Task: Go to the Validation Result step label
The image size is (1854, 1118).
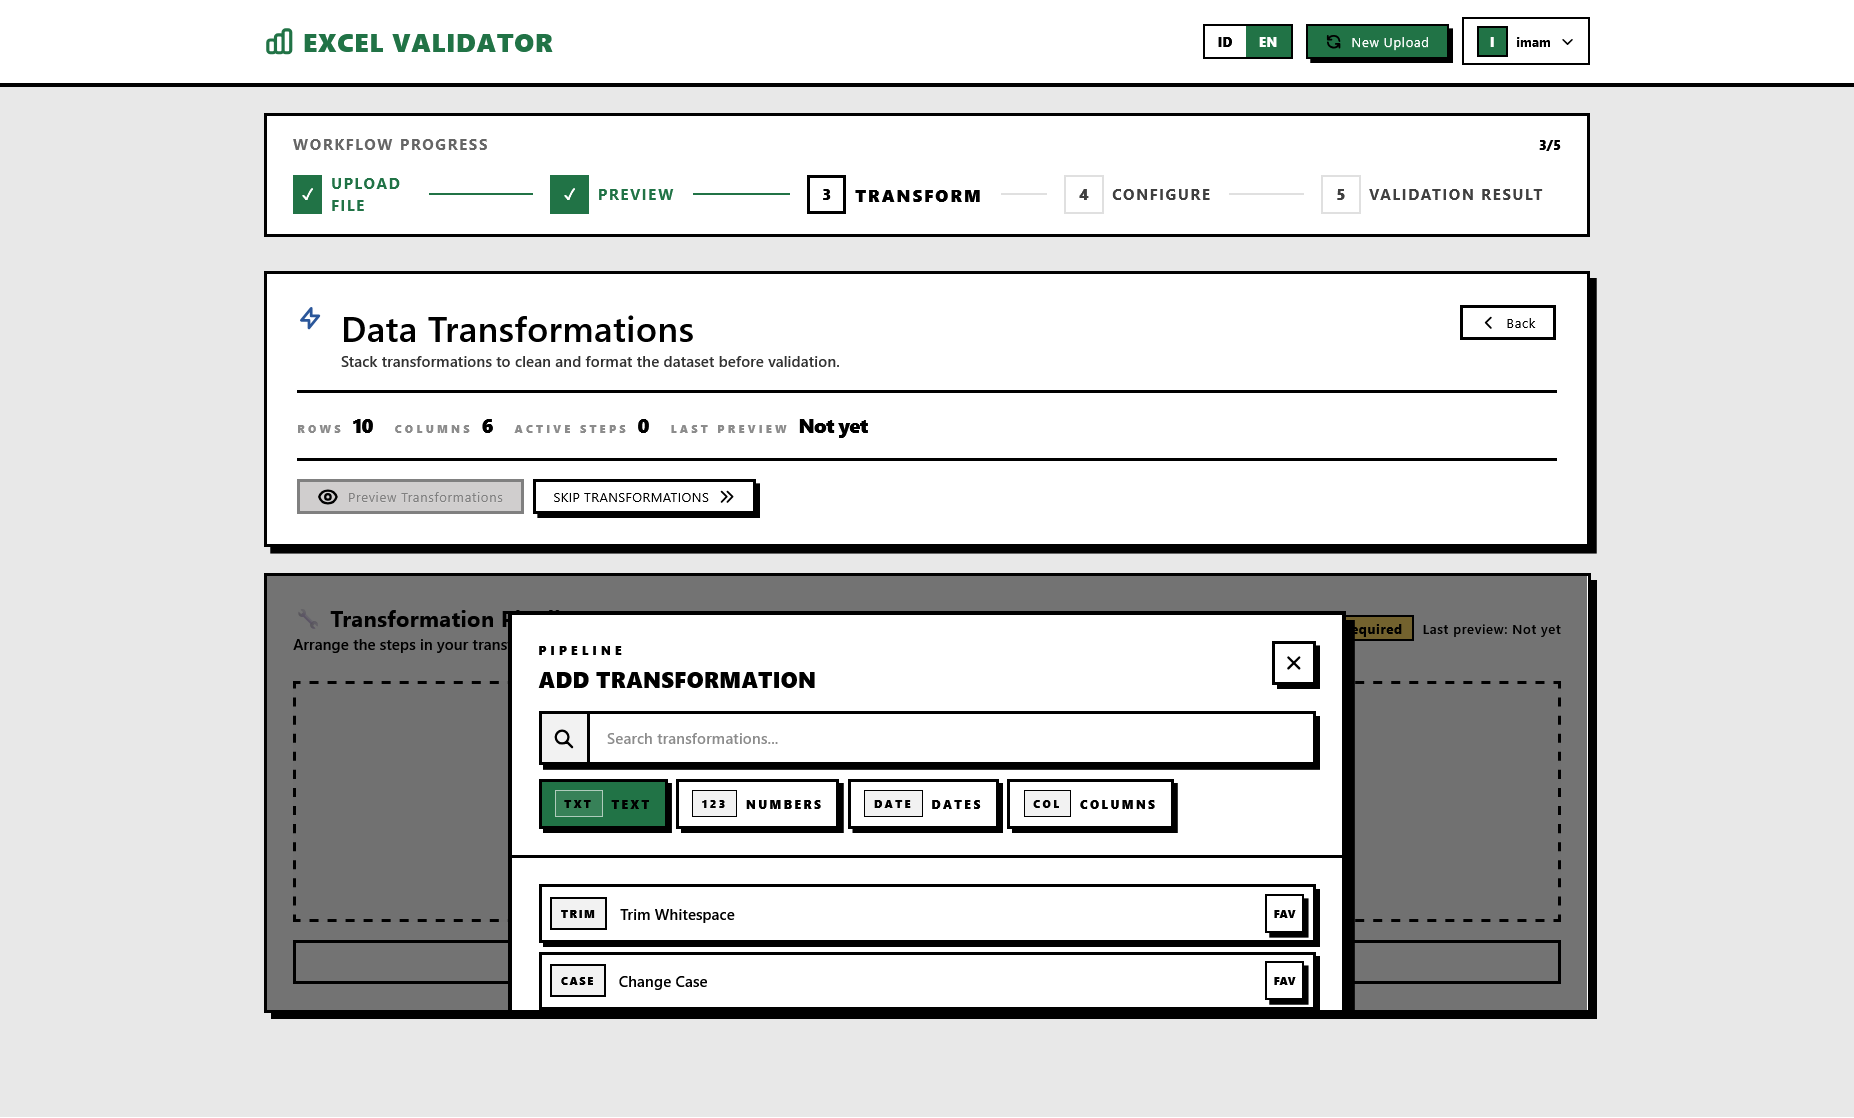Action: coord(1455,195)
